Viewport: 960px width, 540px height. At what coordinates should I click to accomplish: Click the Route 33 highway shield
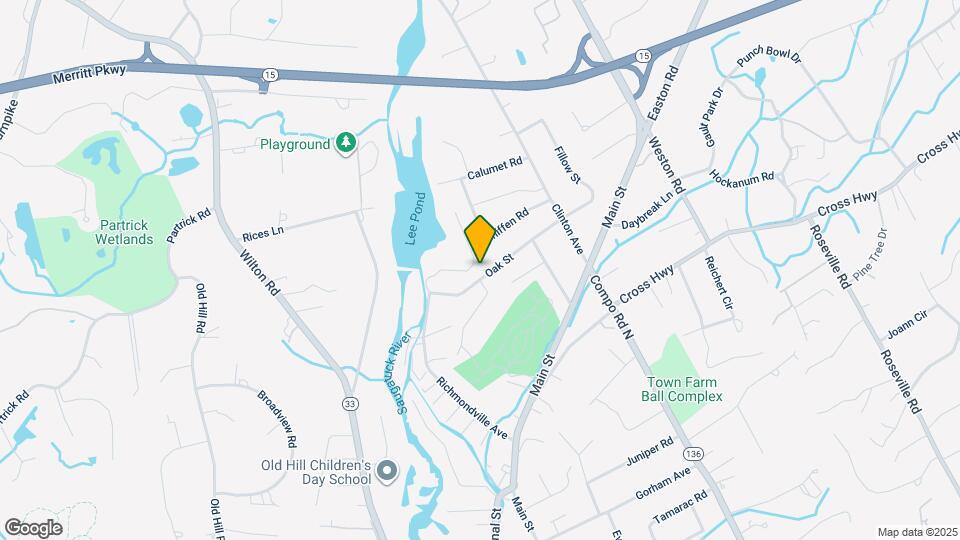(x=350, y=404)
